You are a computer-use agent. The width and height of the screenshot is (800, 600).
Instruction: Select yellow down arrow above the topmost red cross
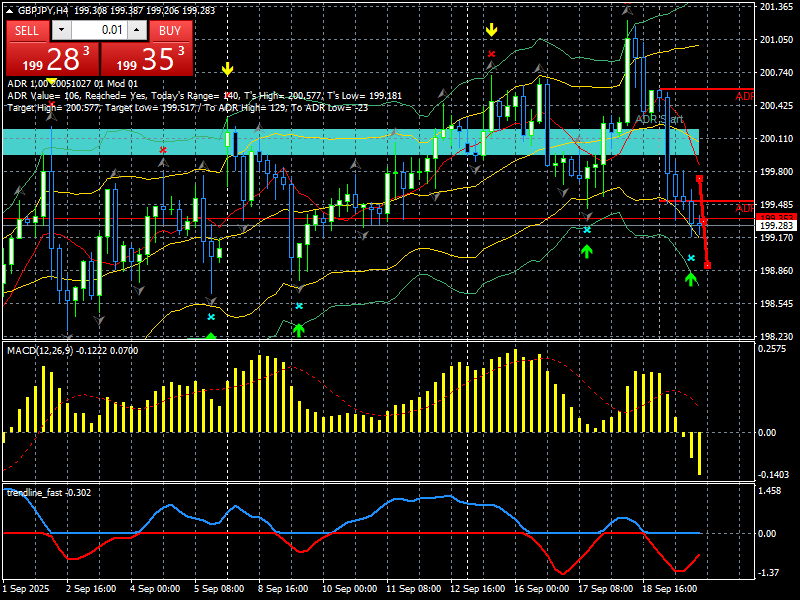click(491, 30)
